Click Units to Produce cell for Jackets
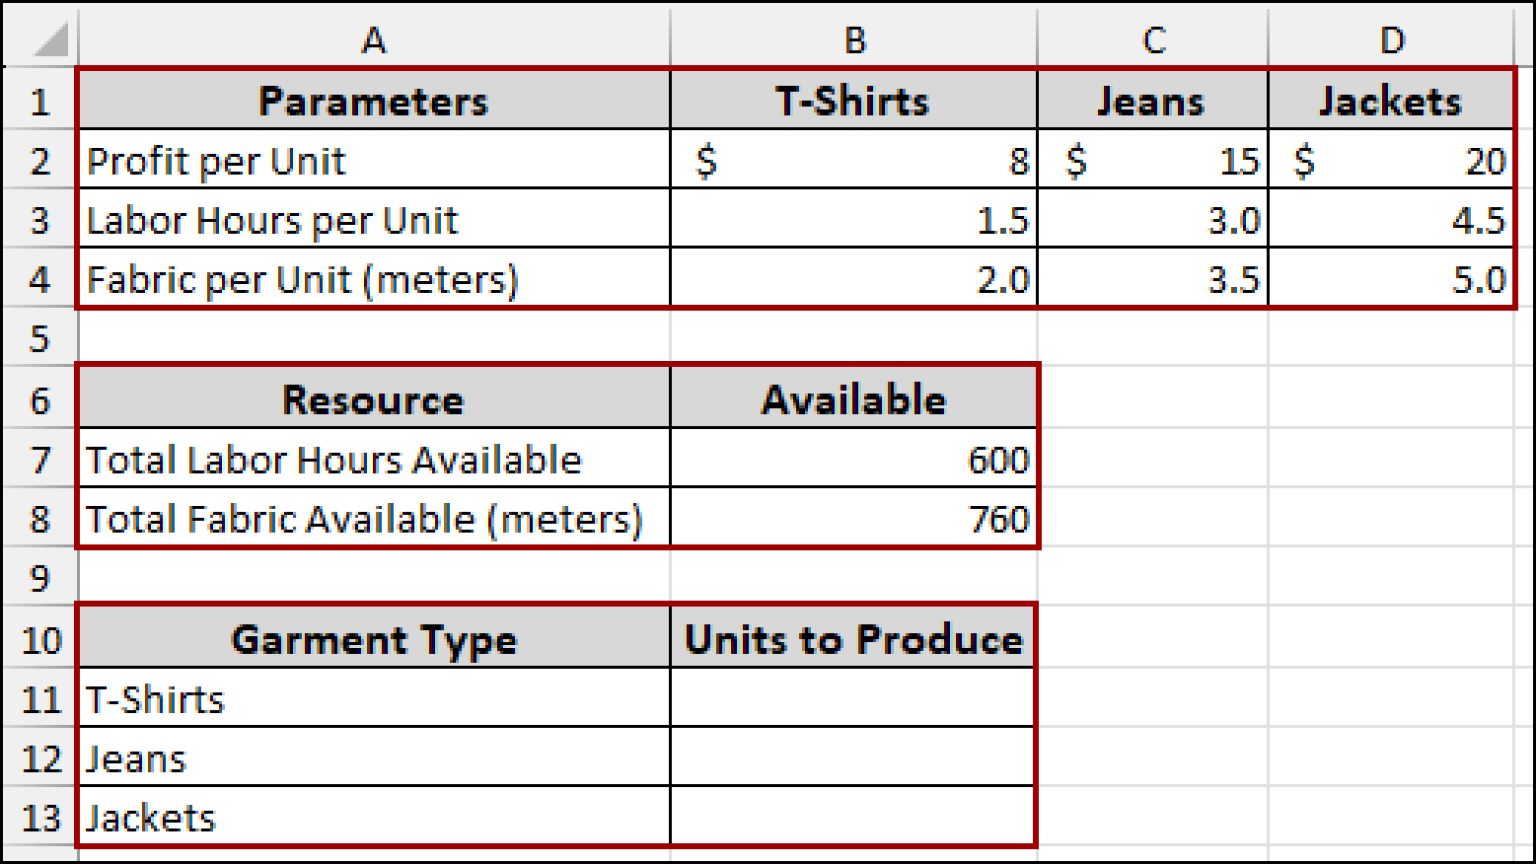The image size is (1536, 864). [x=854, y=818]
